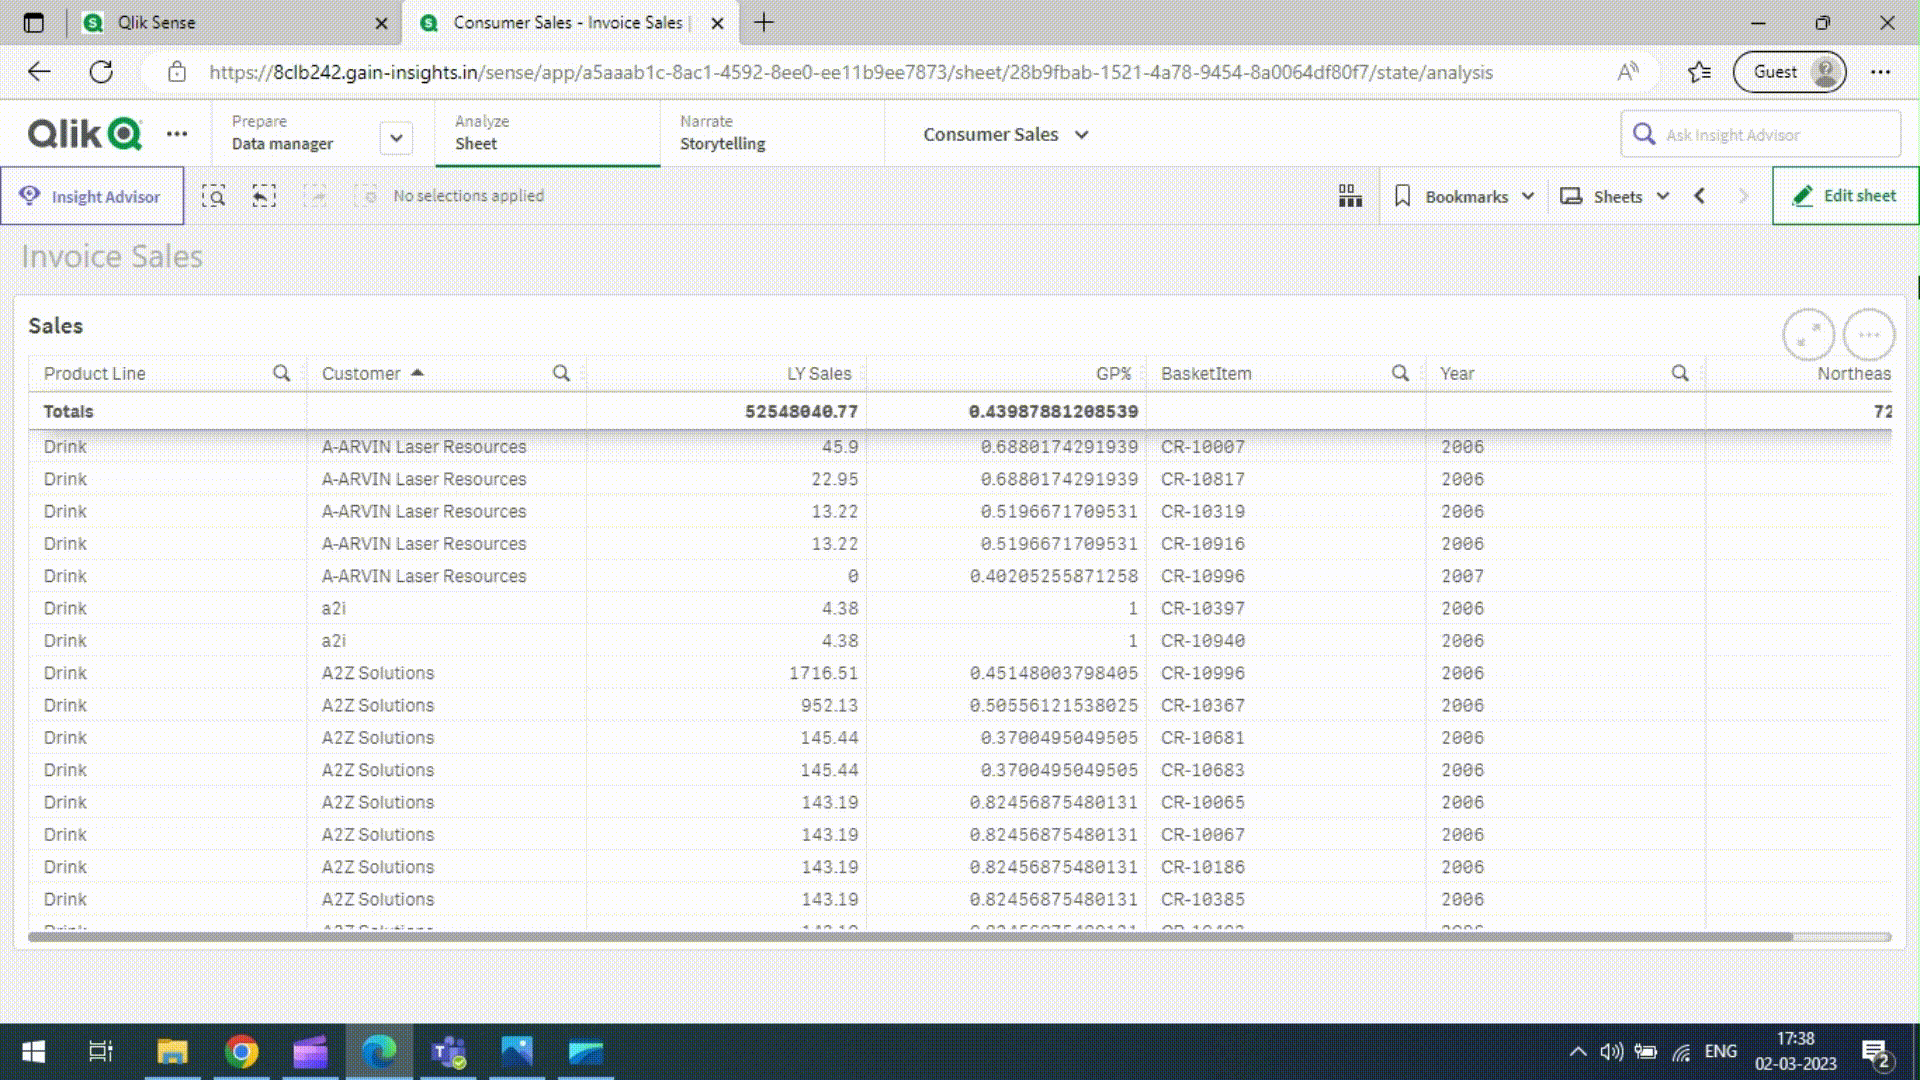The image size is (1920, 1080).
Task: Refresh the browser page
Action: 101,72
